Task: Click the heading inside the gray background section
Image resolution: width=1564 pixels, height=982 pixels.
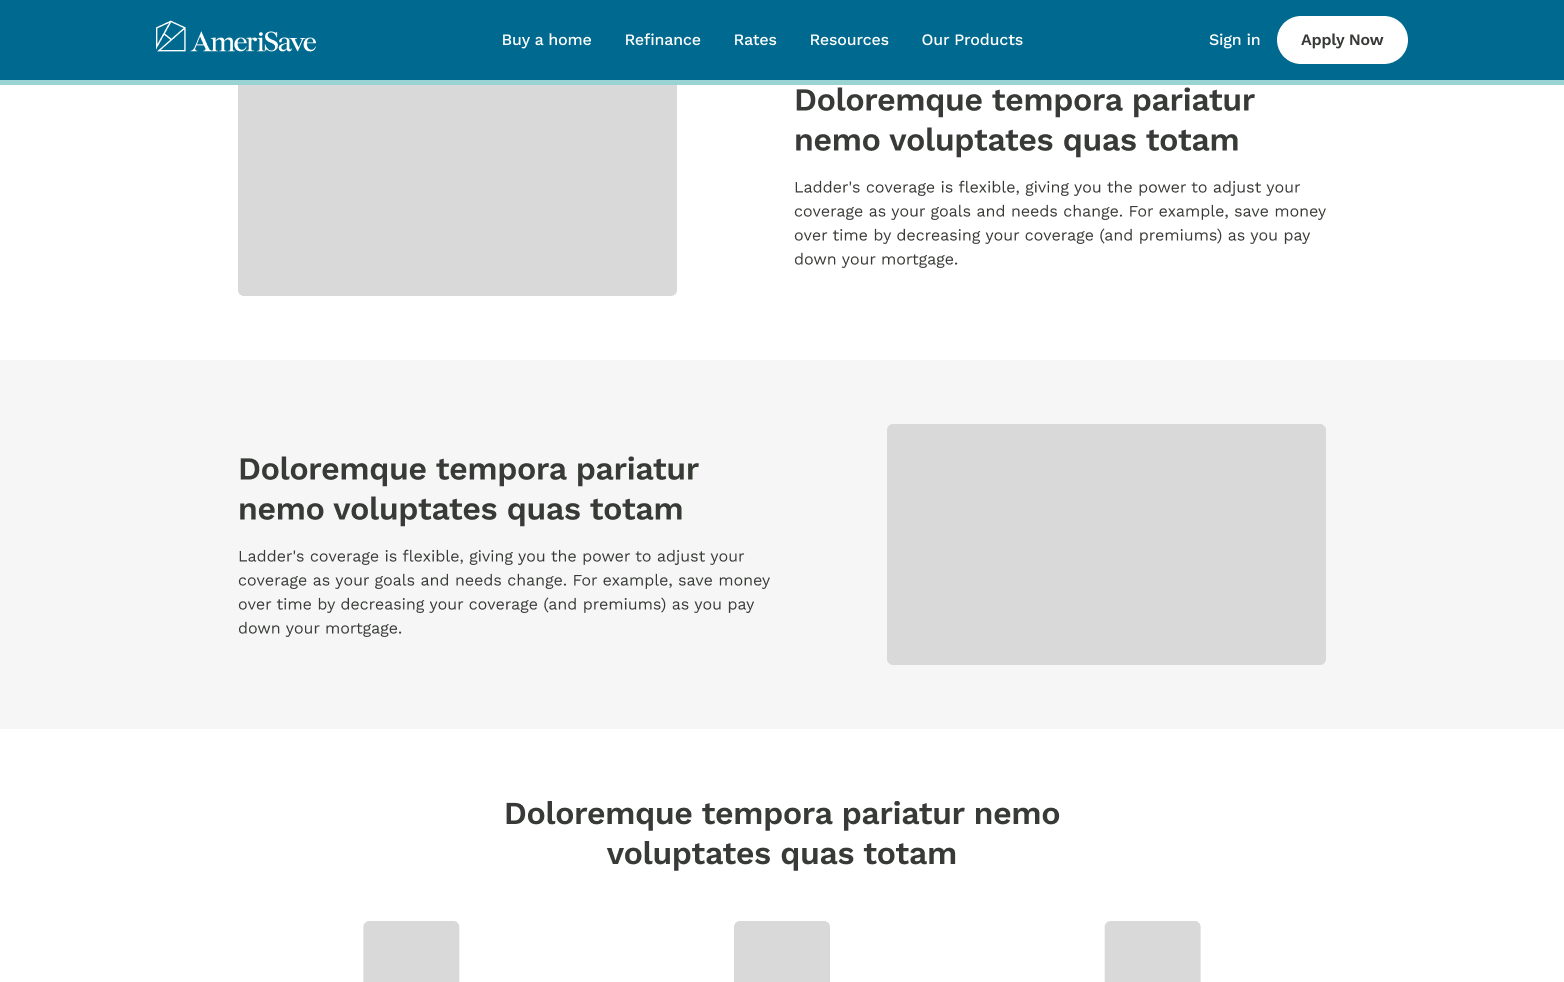Action: click(468, 489)
